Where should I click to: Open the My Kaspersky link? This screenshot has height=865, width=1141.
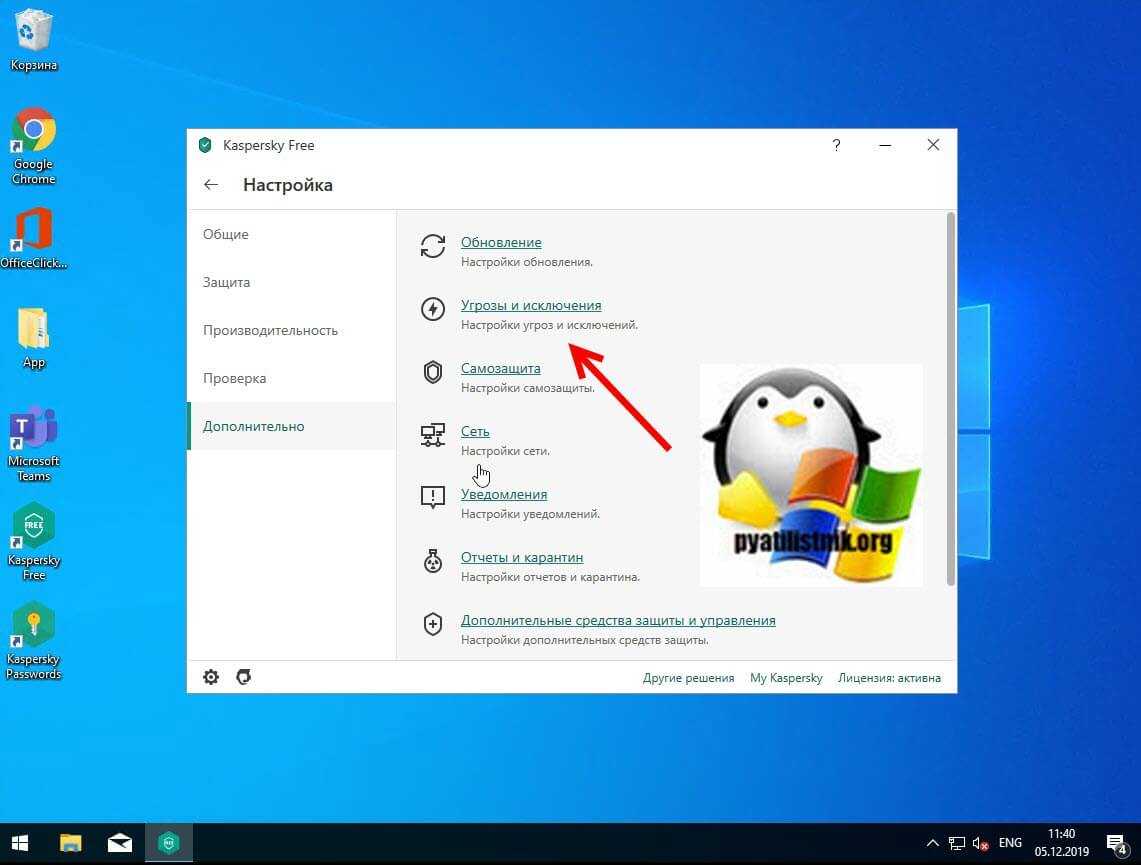pos(786,678)
